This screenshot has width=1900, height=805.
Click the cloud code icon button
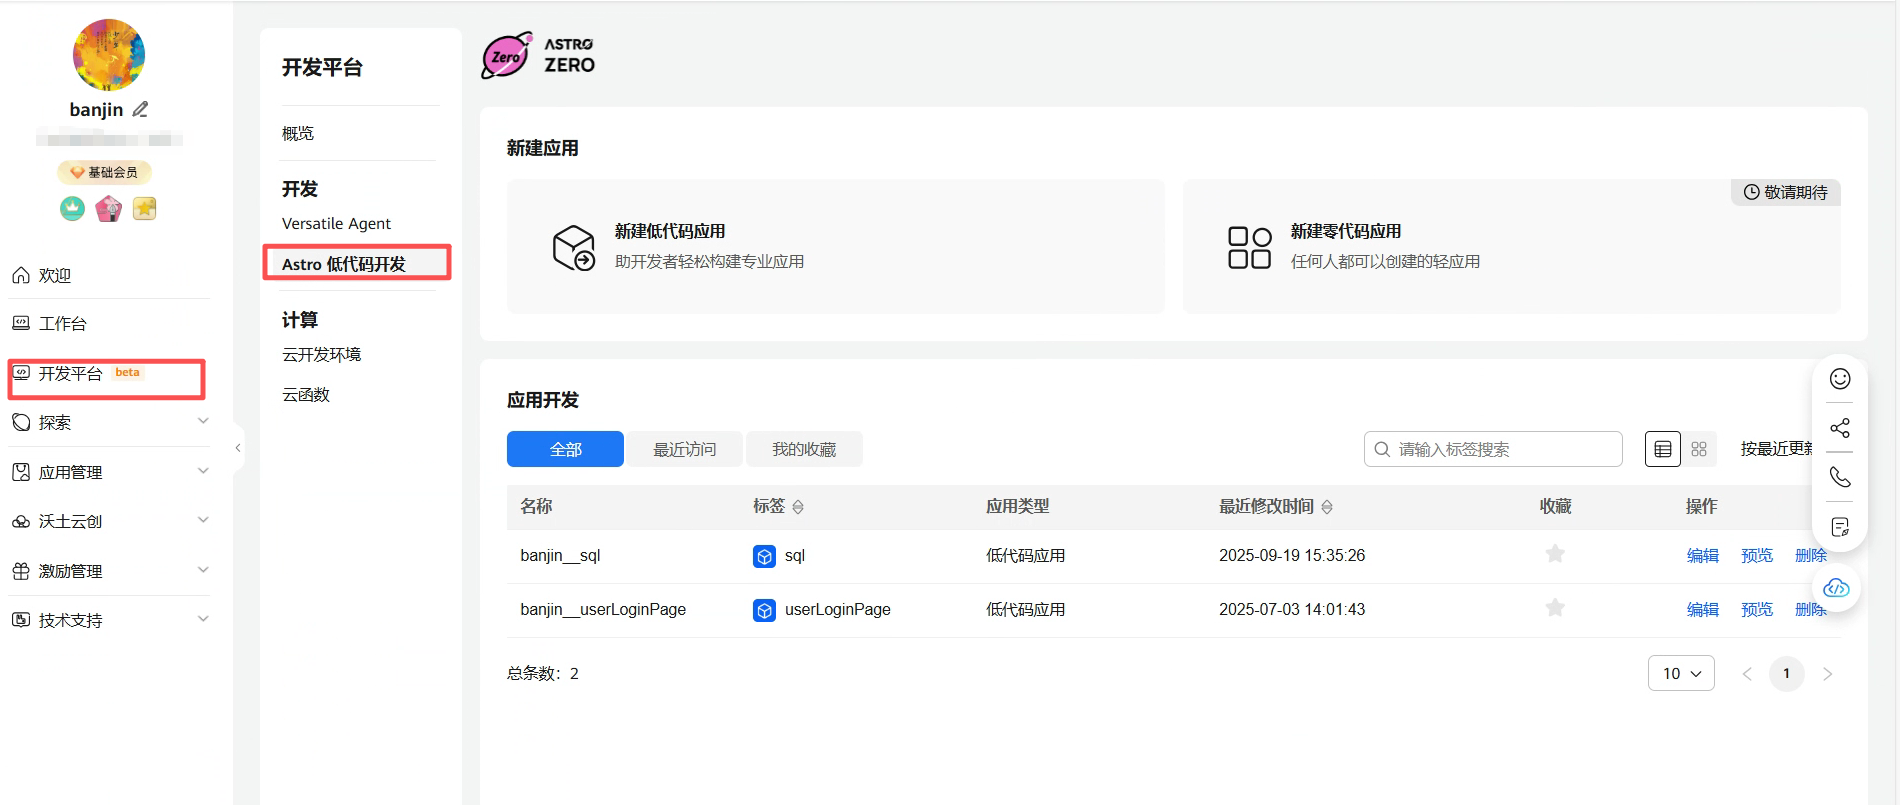click(1836, 588)
